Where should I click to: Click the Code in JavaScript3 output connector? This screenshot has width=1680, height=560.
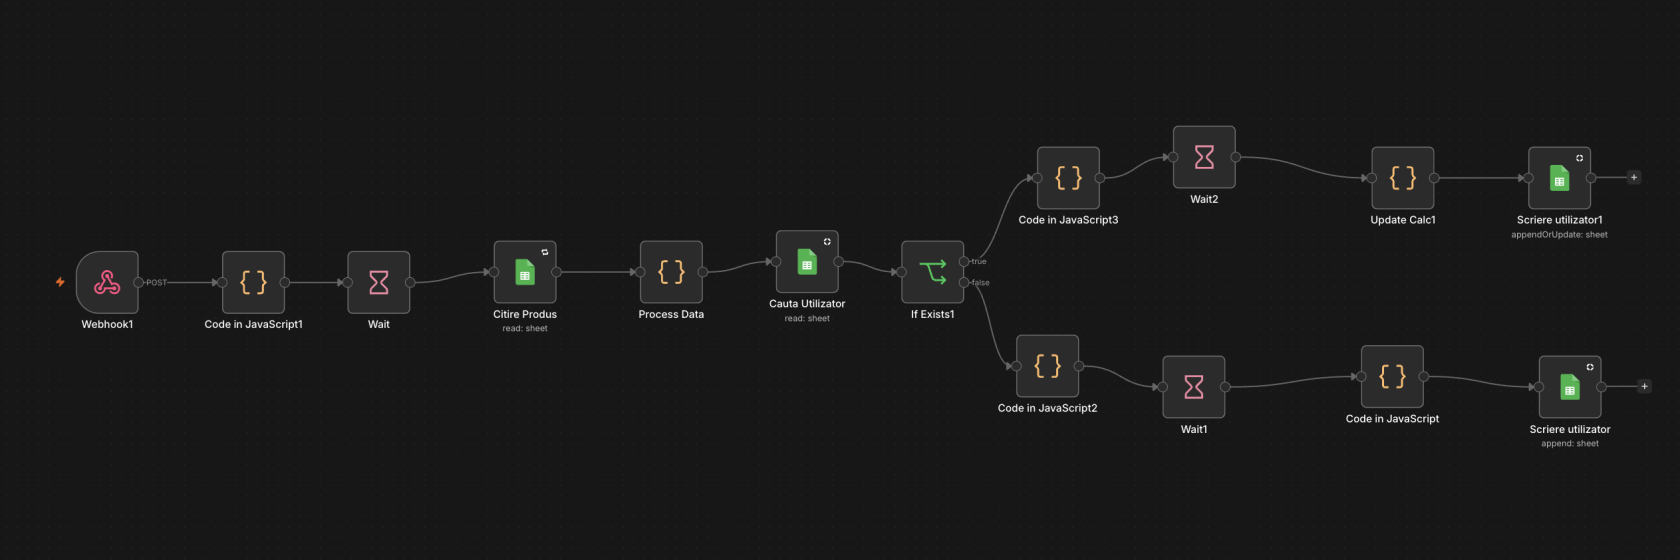click(1100, 178)
